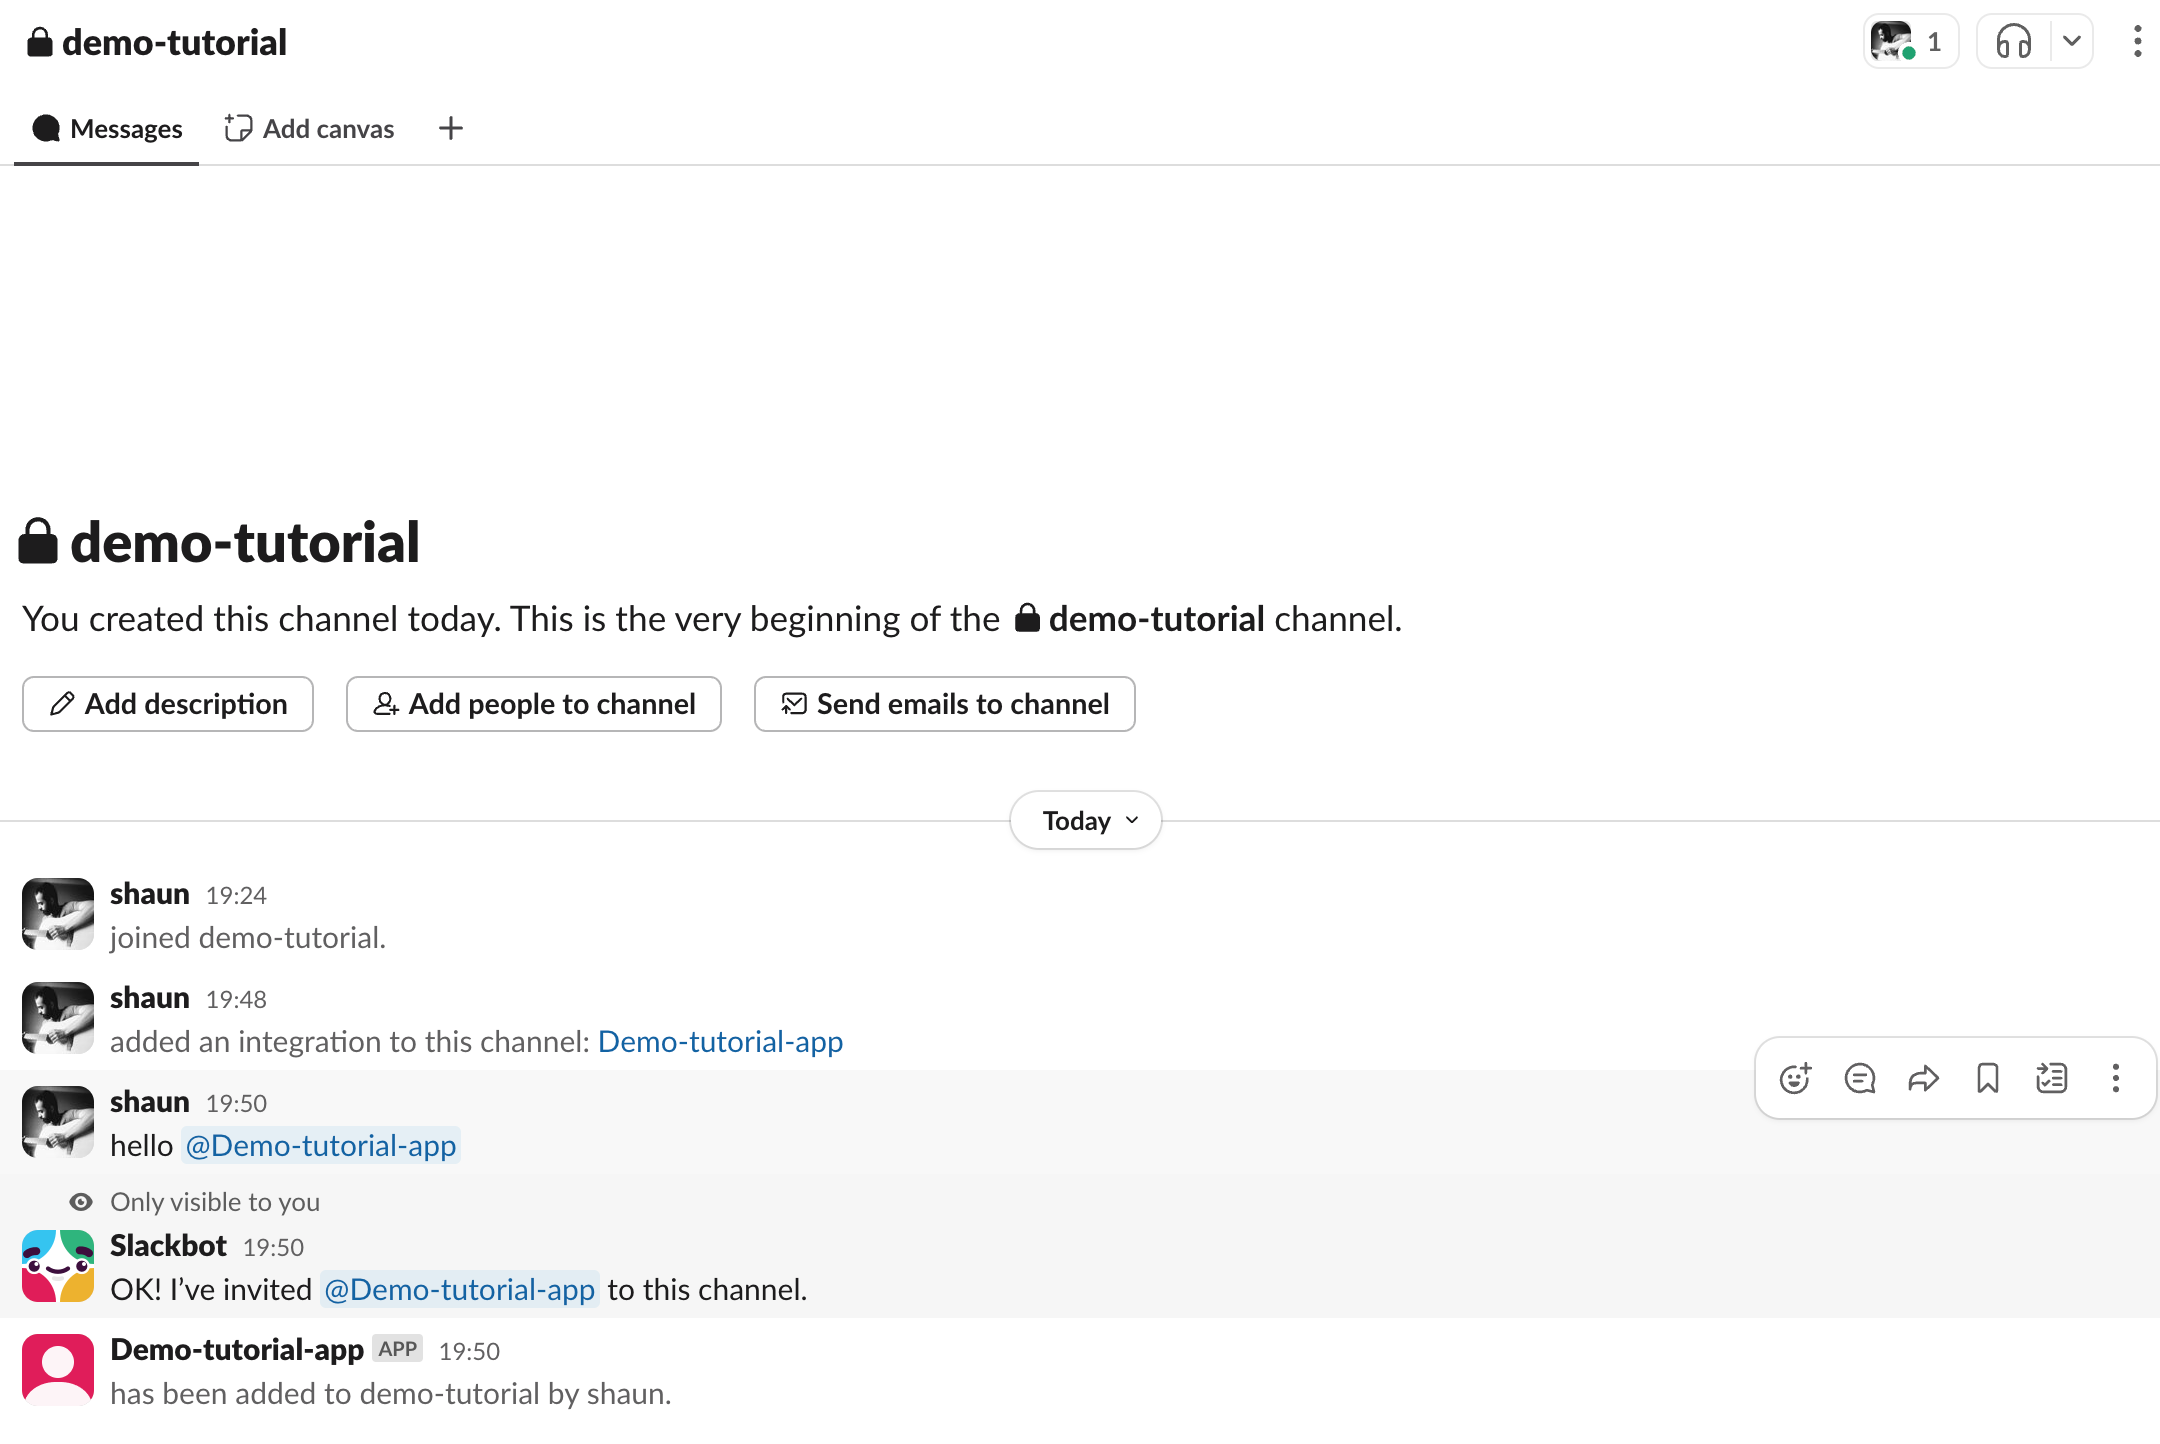Switch to the Messages tab
Image resolution: width=2160 pixels, height=1444 pixels.
click(108, 129)
